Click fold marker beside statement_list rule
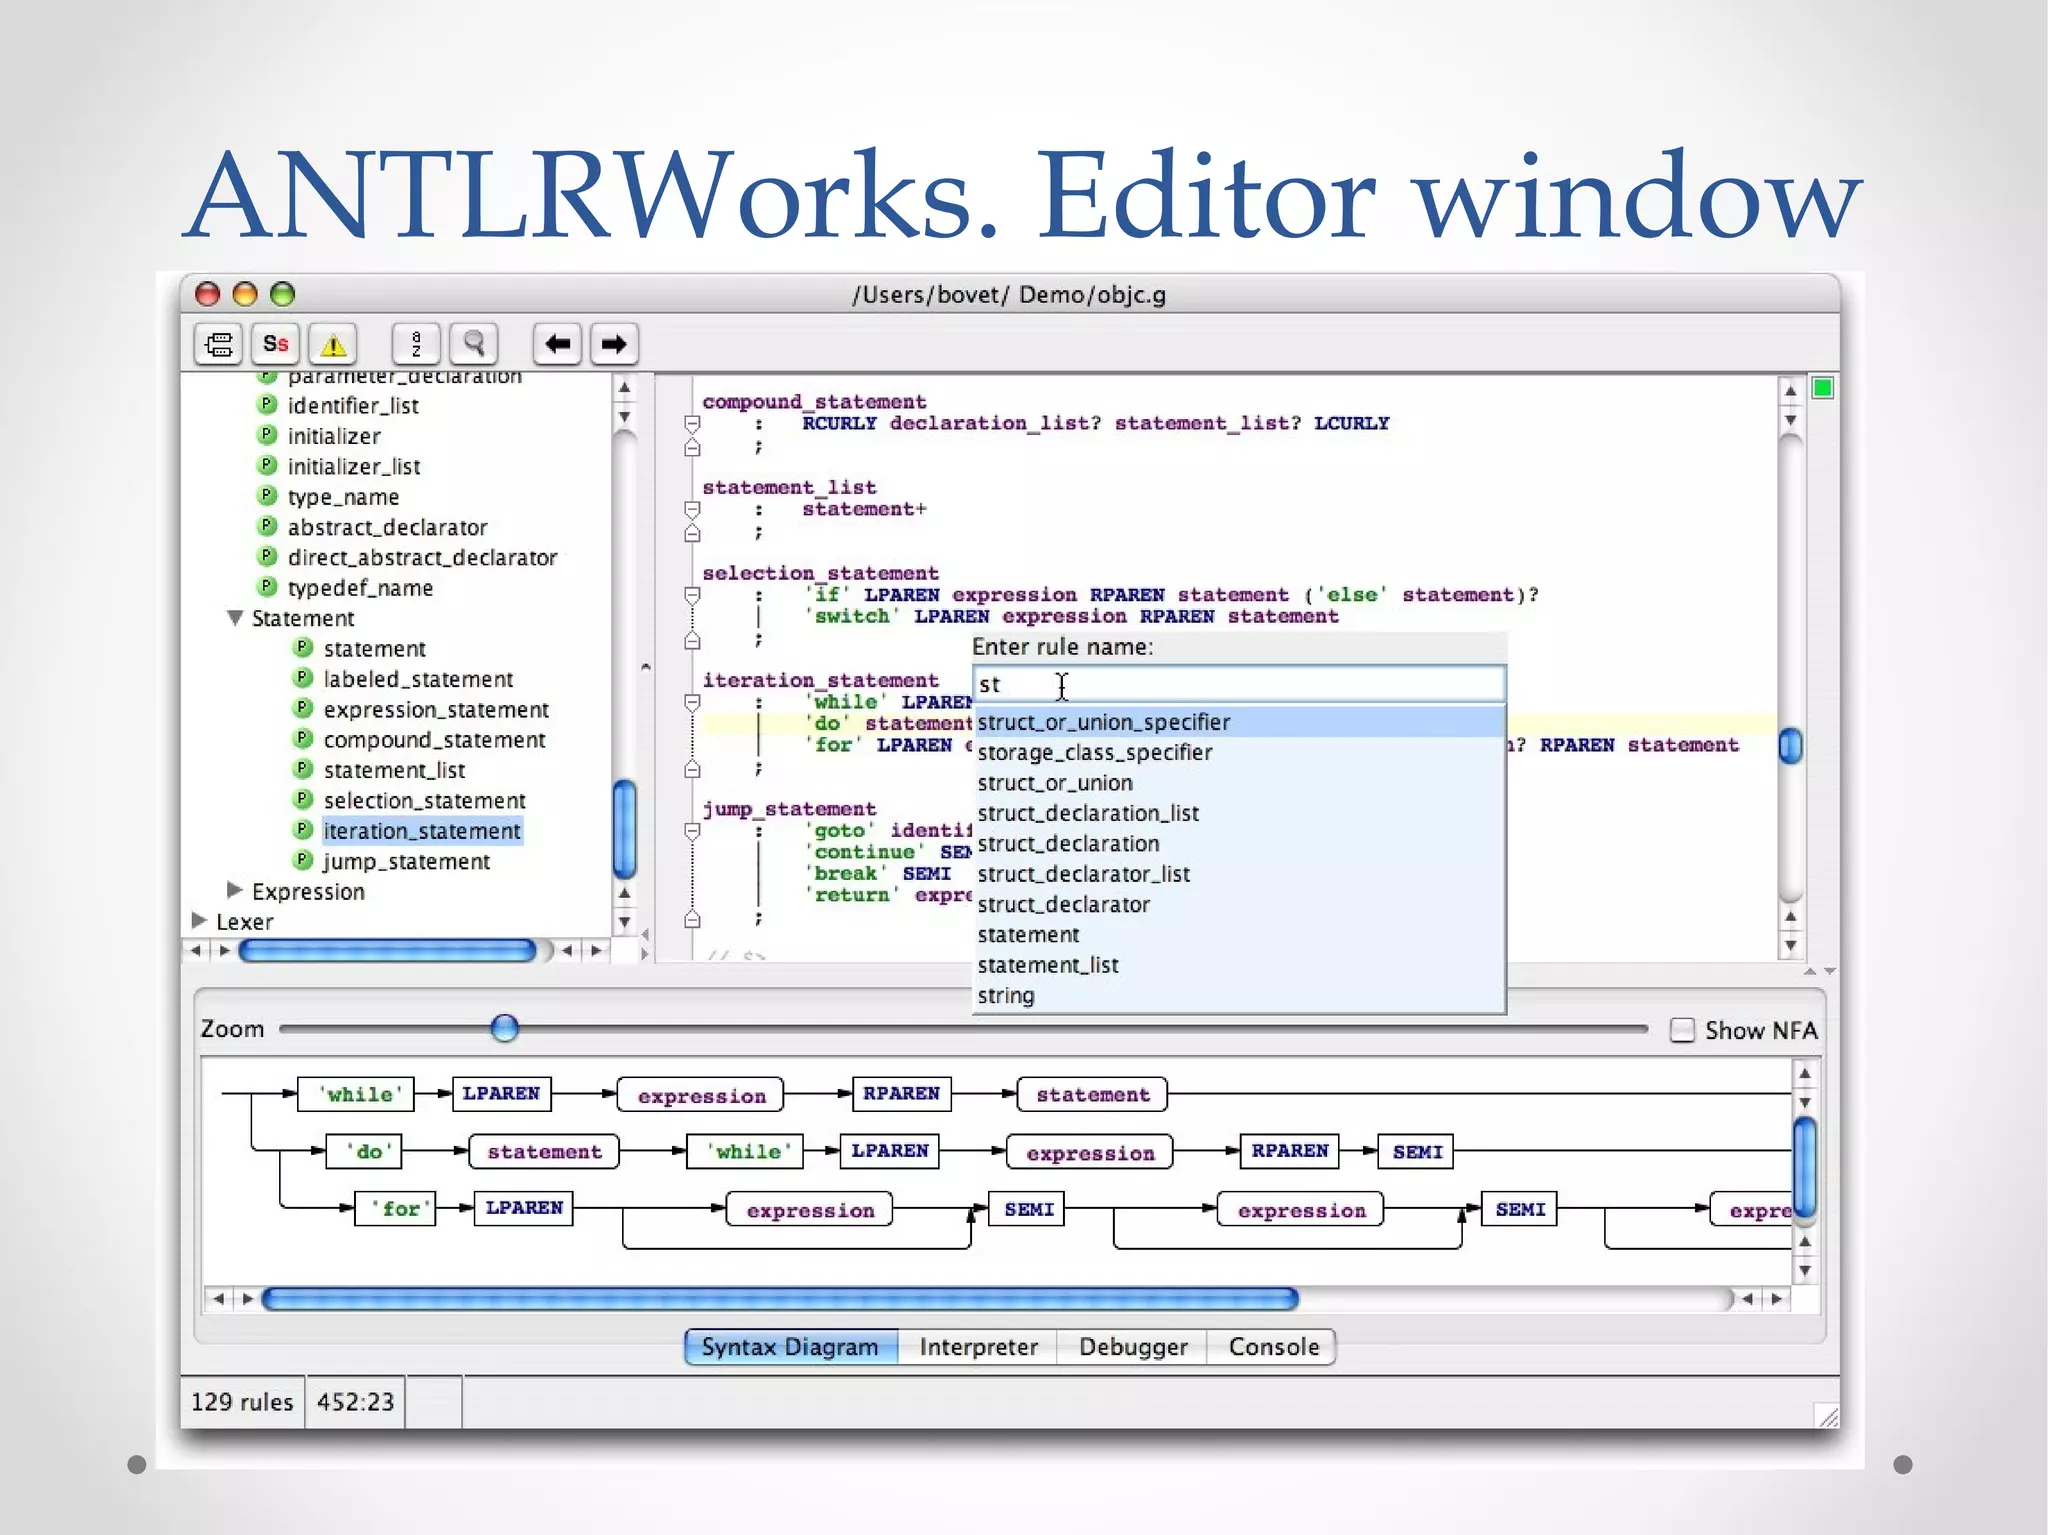 692,510
